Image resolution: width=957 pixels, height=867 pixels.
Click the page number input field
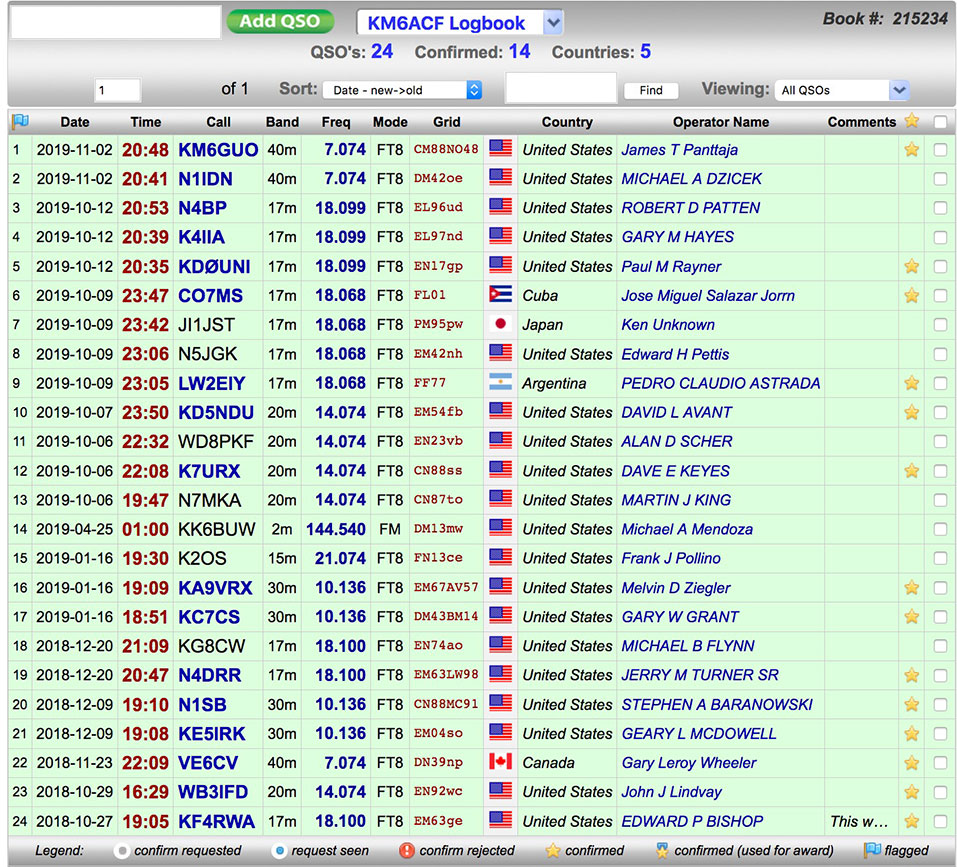pos(118,90)
